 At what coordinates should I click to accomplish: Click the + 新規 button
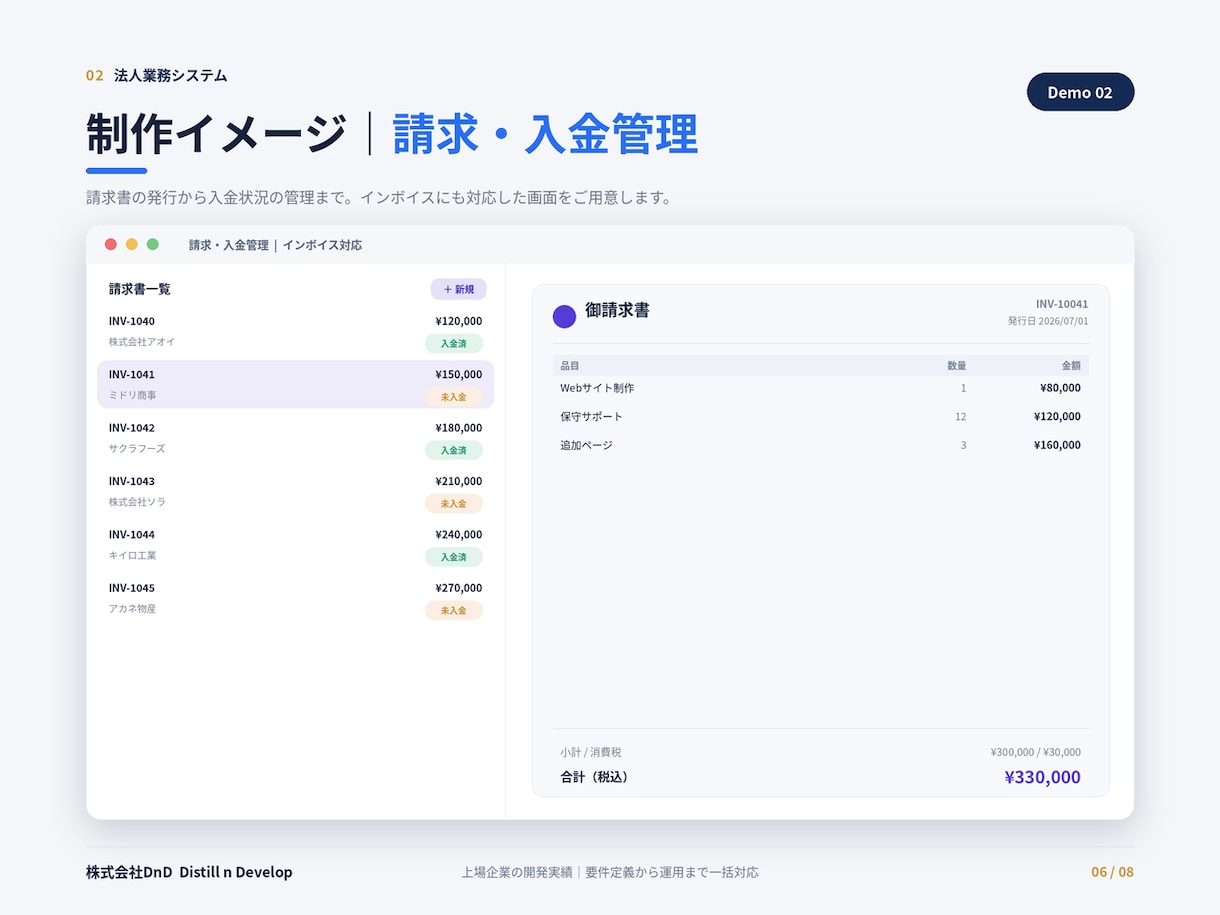458,289
